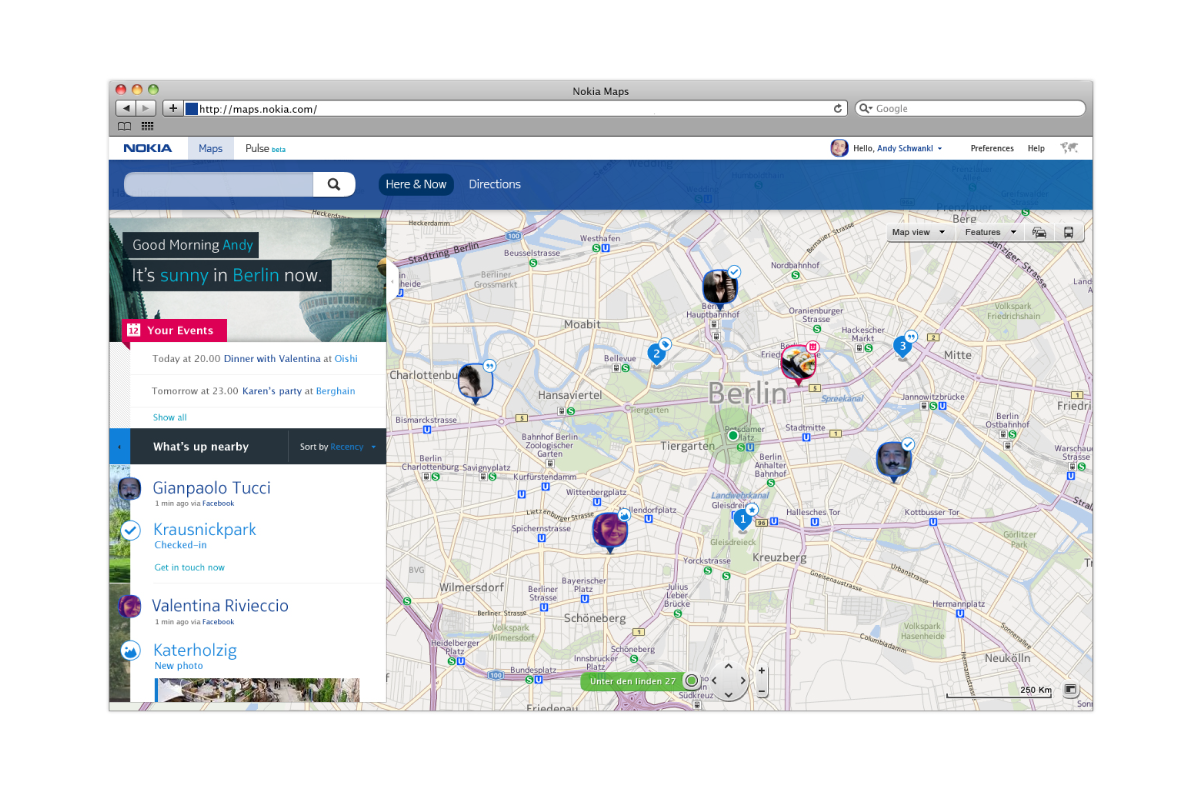
Task: Zoom out with the minus button
Action: coord(762,691)
